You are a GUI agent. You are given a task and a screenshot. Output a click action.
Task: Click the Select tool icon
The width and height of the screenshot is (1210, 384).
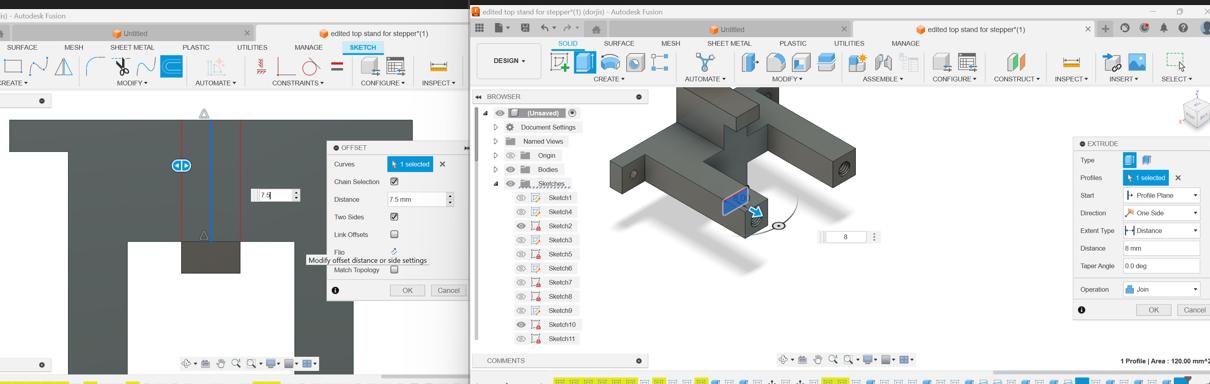point(1176,62)
